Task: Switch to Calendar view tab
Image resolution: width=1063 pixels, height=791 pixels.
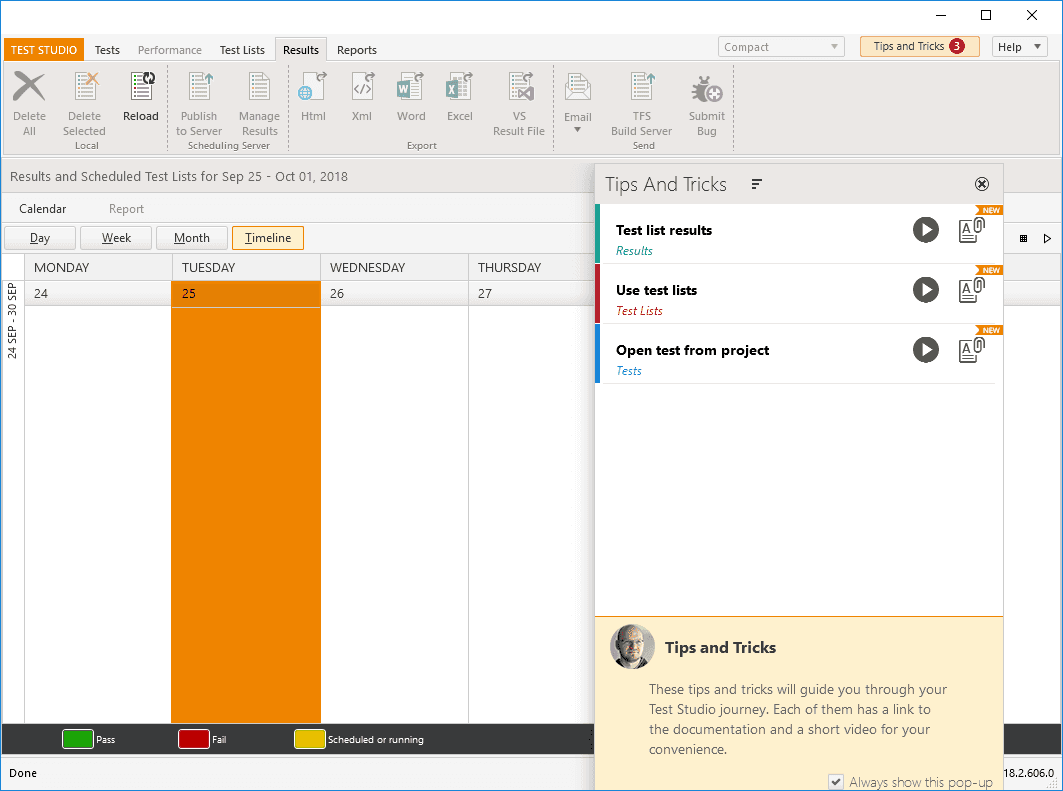Action: [43, 209]
